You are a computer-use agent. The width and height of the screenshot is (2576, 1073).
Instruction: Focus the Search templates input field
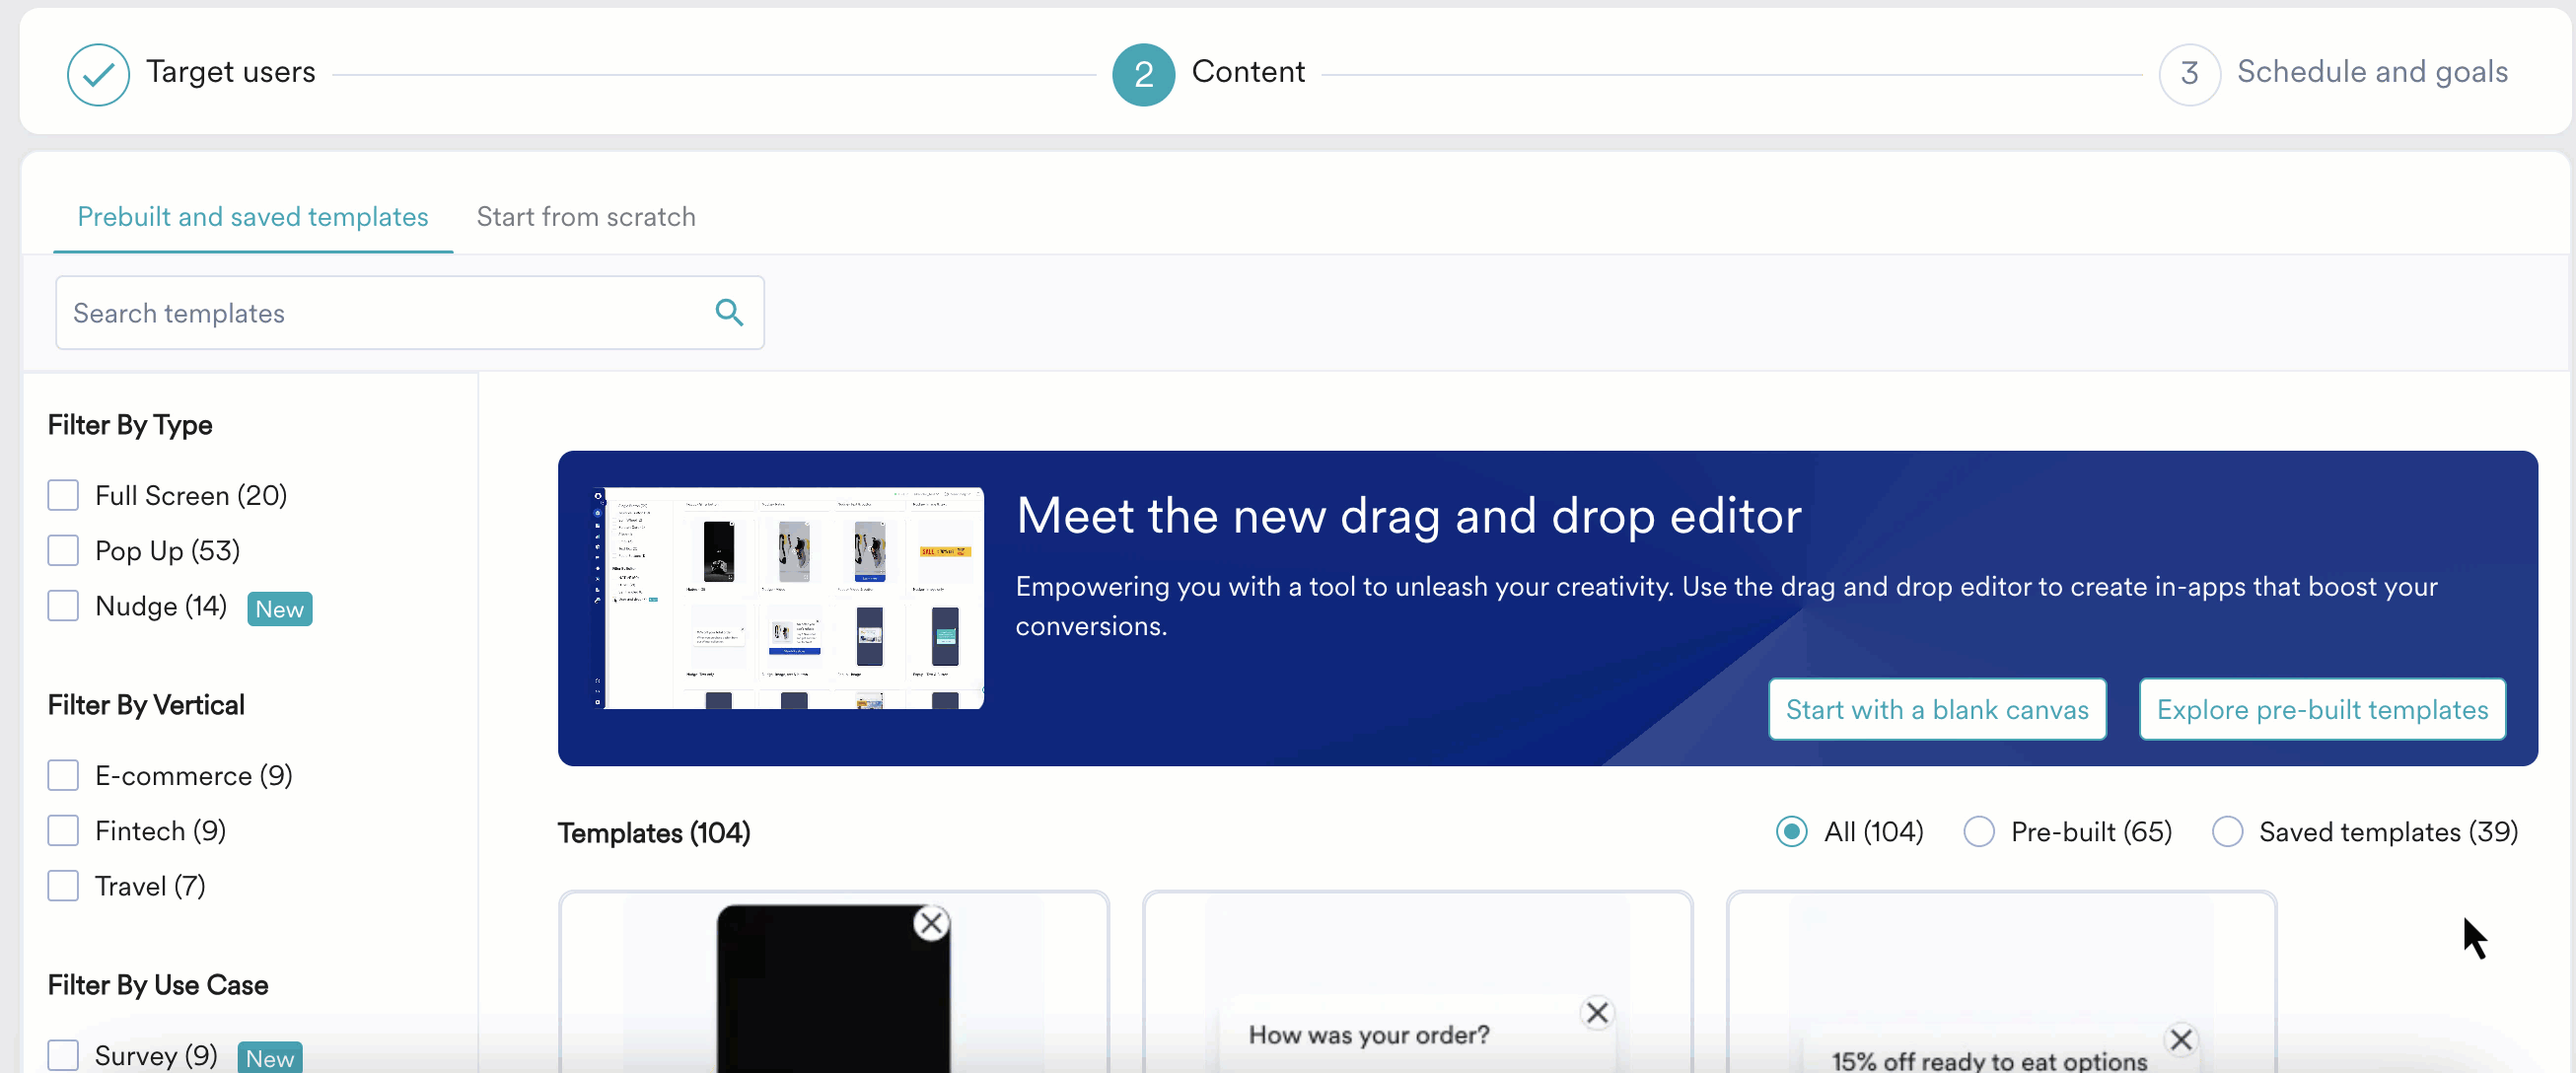pyautogui.click(x=380, y=313)
